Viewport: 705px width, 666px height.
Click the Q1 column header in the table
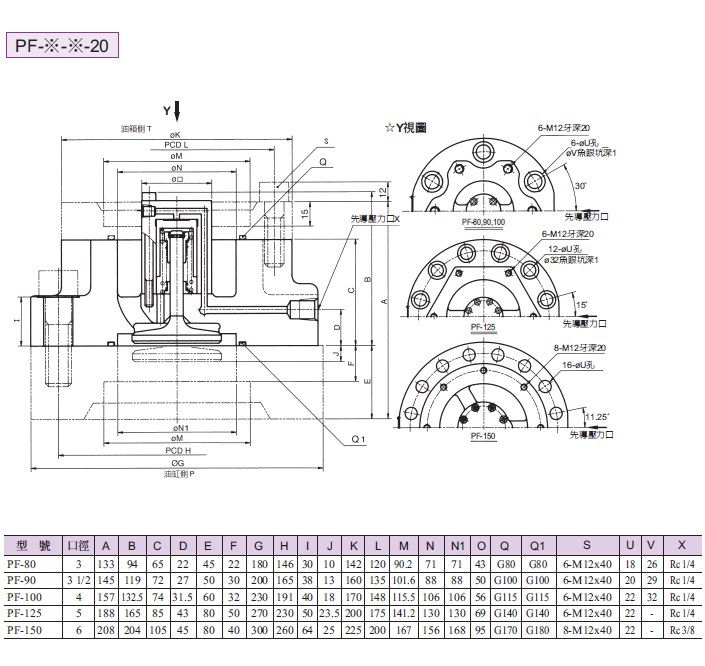click(x=536, y=546)
